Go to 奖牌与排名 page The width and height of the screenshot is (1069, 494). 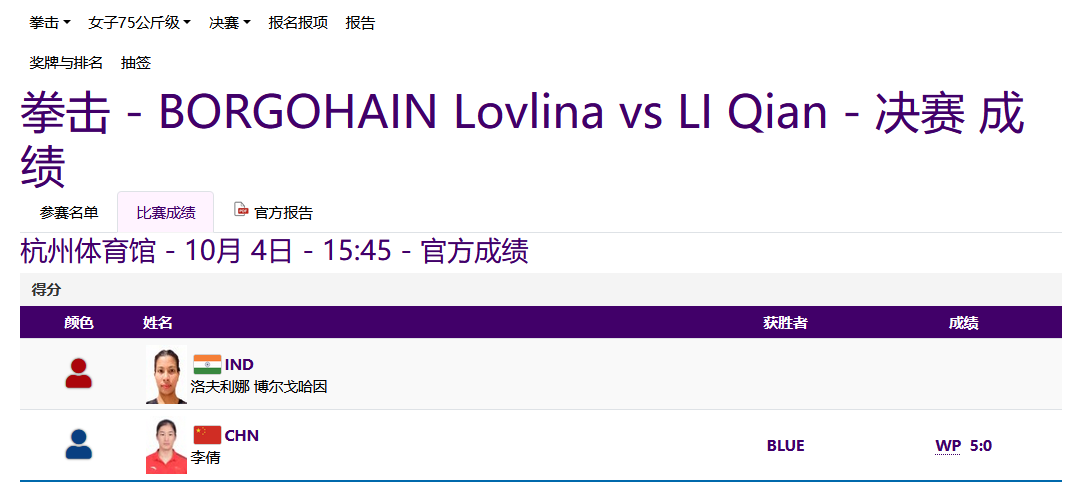point(66,63)
